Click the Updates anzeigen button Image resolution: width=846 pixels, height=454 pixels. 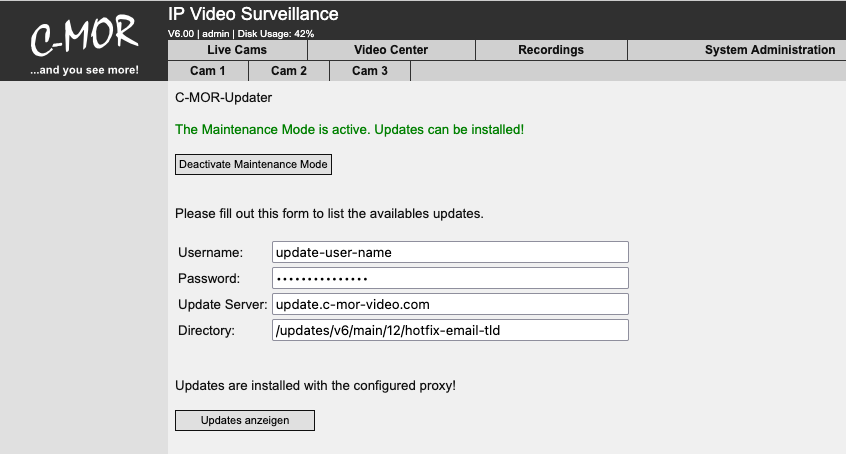[x=245, y=420]
